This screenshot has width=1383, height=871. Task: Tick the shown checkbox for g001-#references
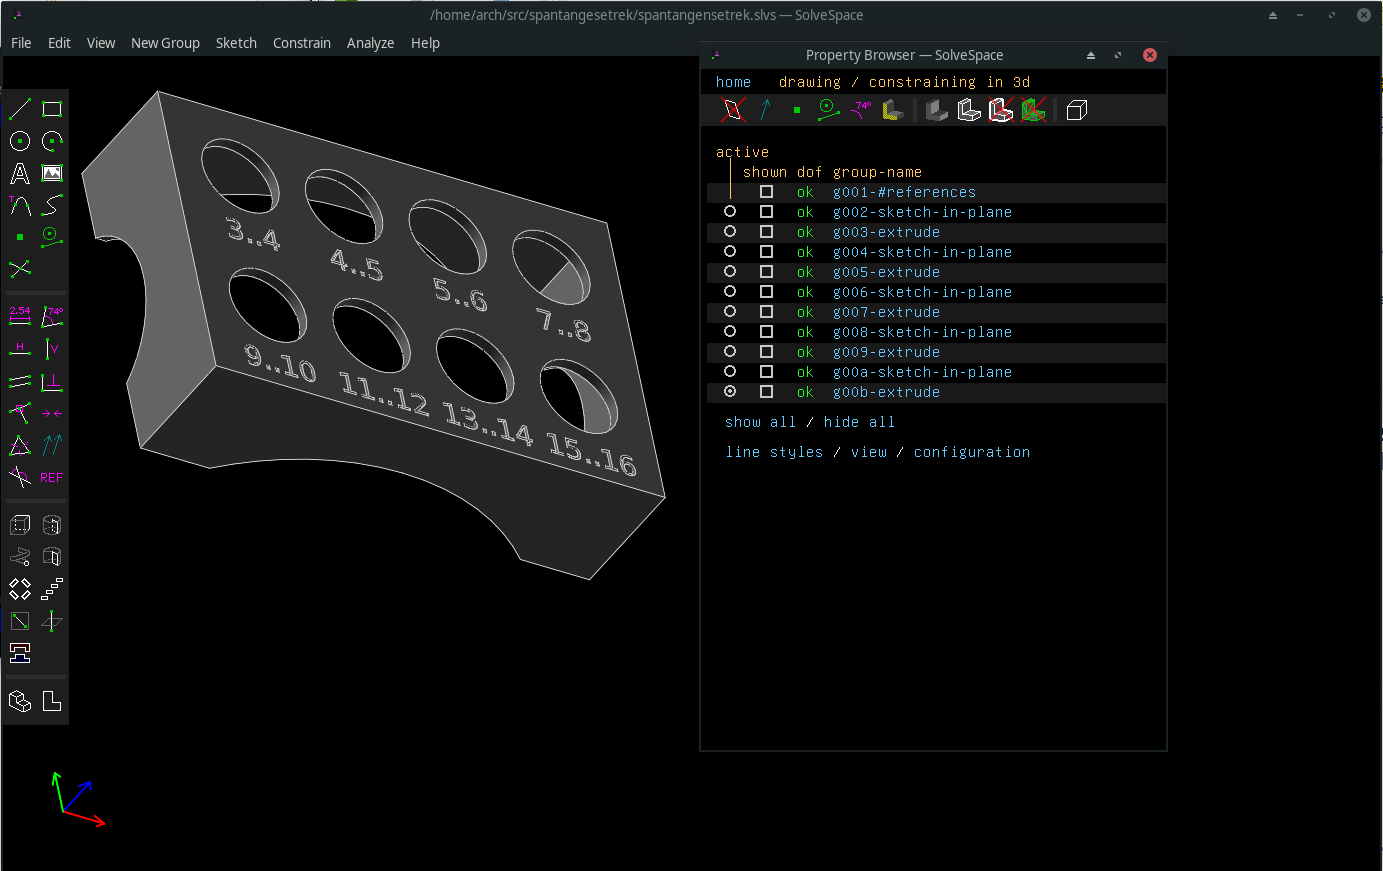[766, 192]
